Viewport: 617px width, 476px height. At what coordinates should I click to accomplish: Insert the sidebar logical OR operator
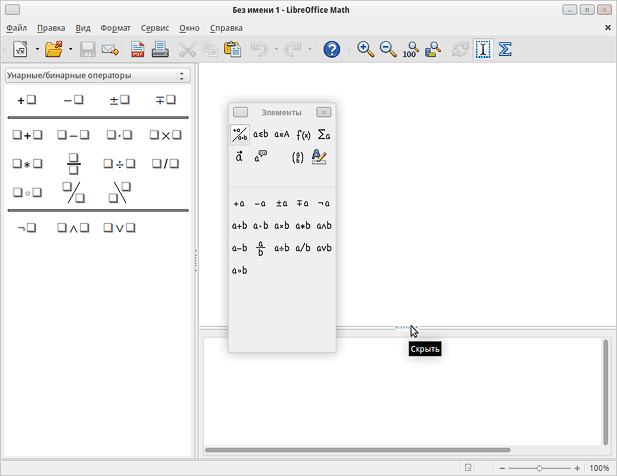120,228
